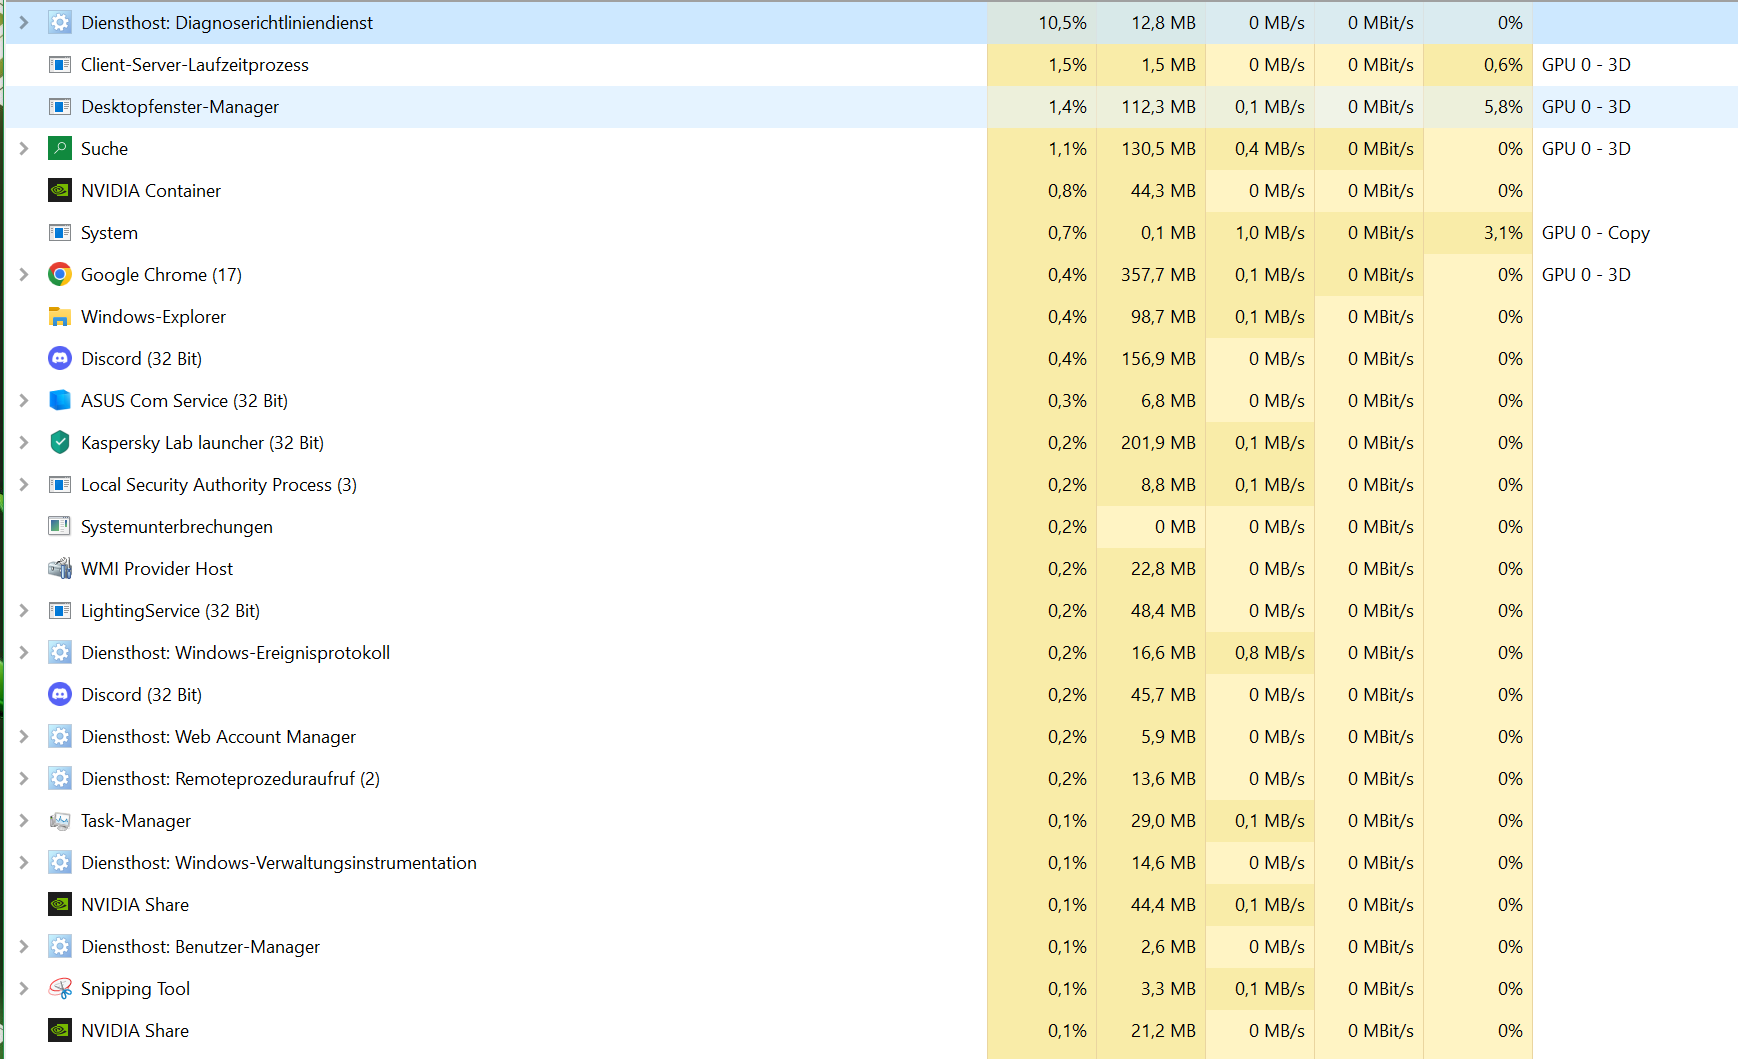
Task: Expand Google Chrome (17) processes
Action: pos(24,274)
